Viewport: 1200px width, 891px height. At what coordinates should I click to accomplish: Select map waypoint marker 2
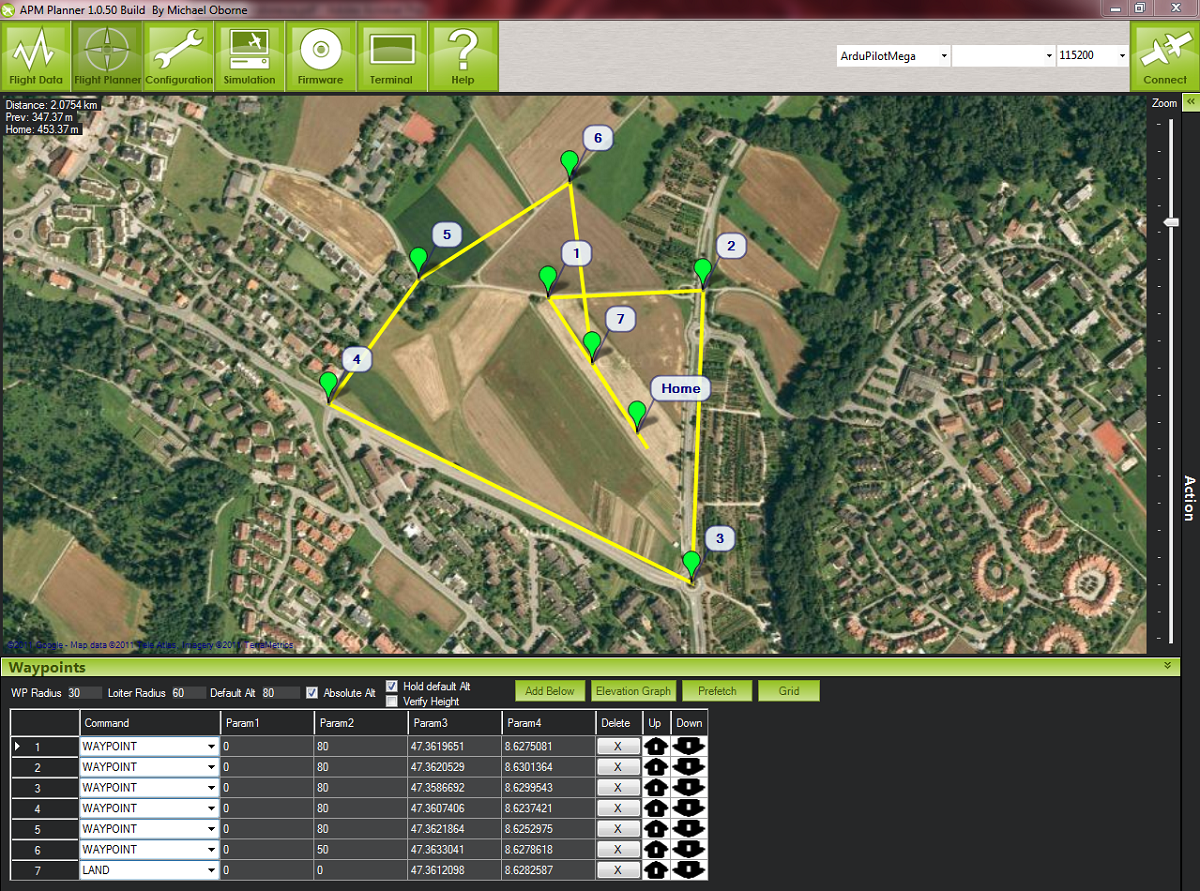(703, 271)
